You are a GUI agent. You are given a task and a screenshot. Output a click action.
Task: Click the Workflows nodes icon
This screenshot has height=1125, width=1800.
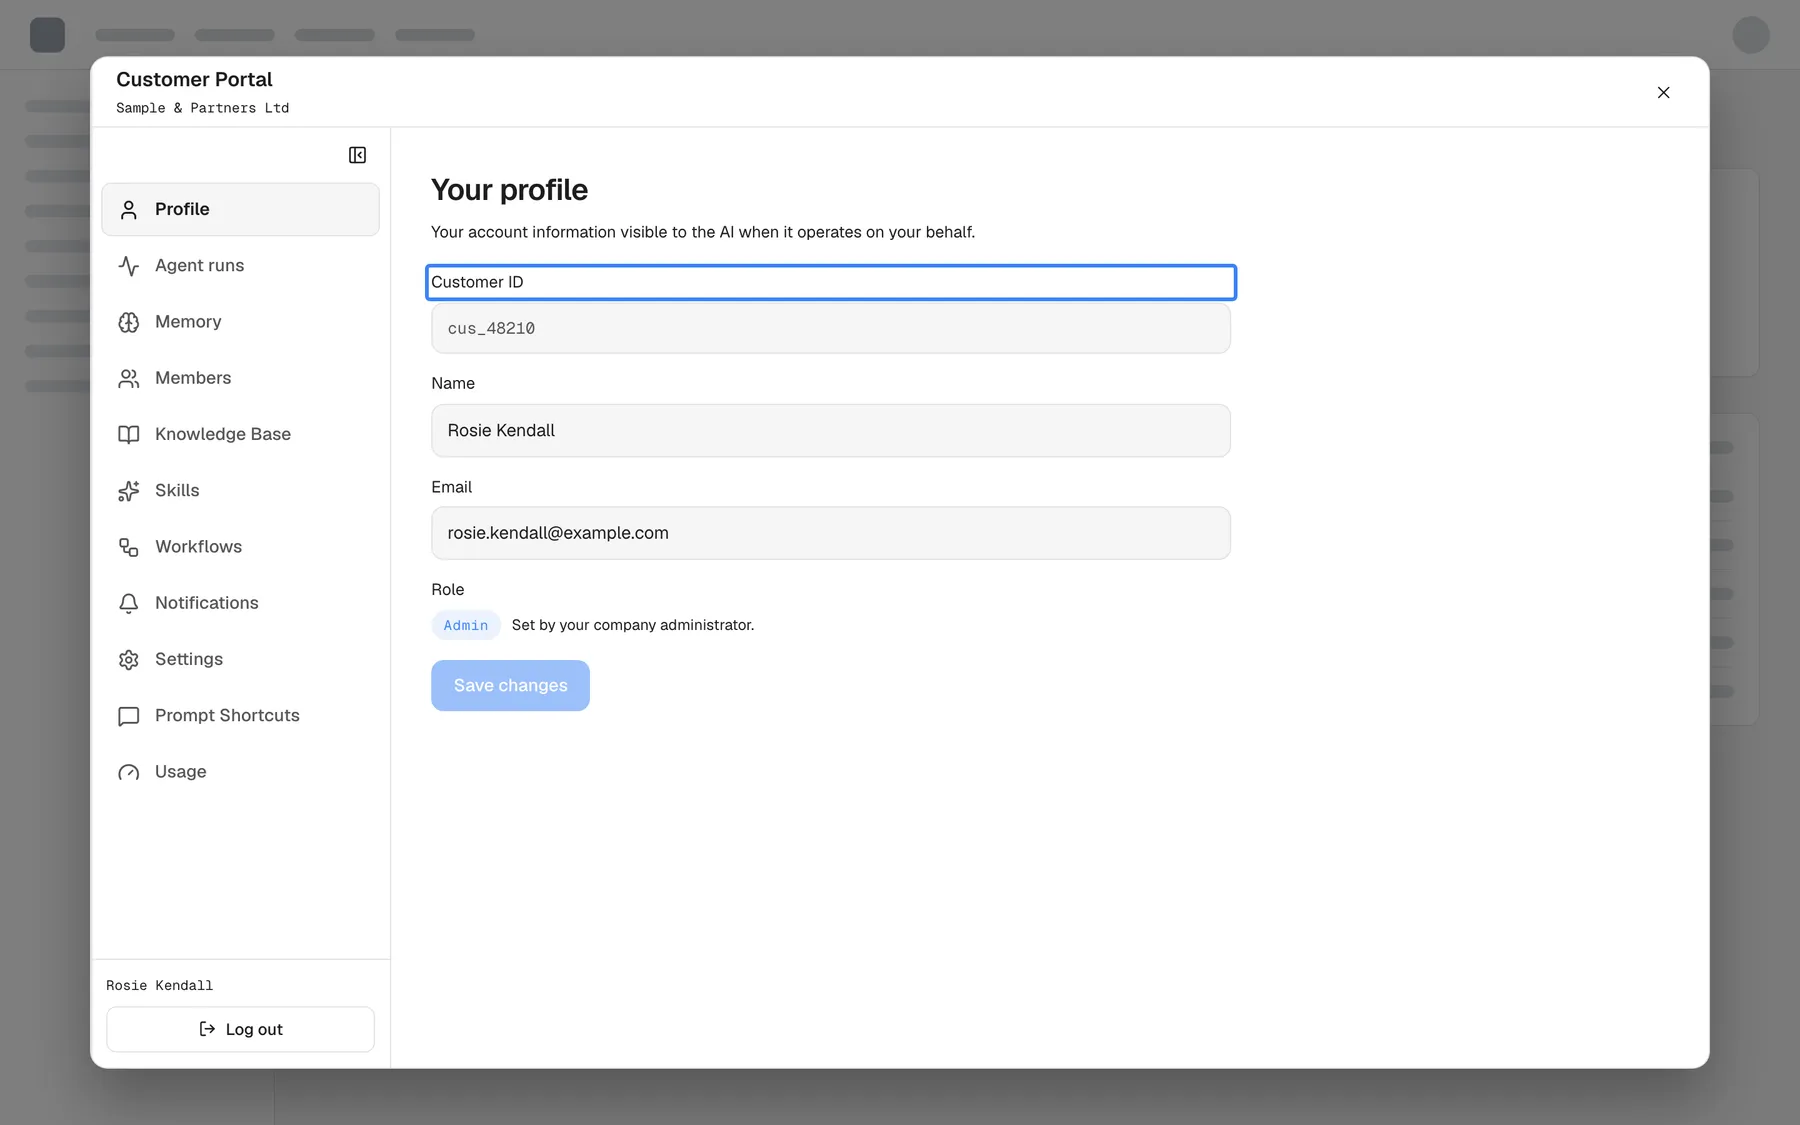pyautogui.click(x=129, y=547)
